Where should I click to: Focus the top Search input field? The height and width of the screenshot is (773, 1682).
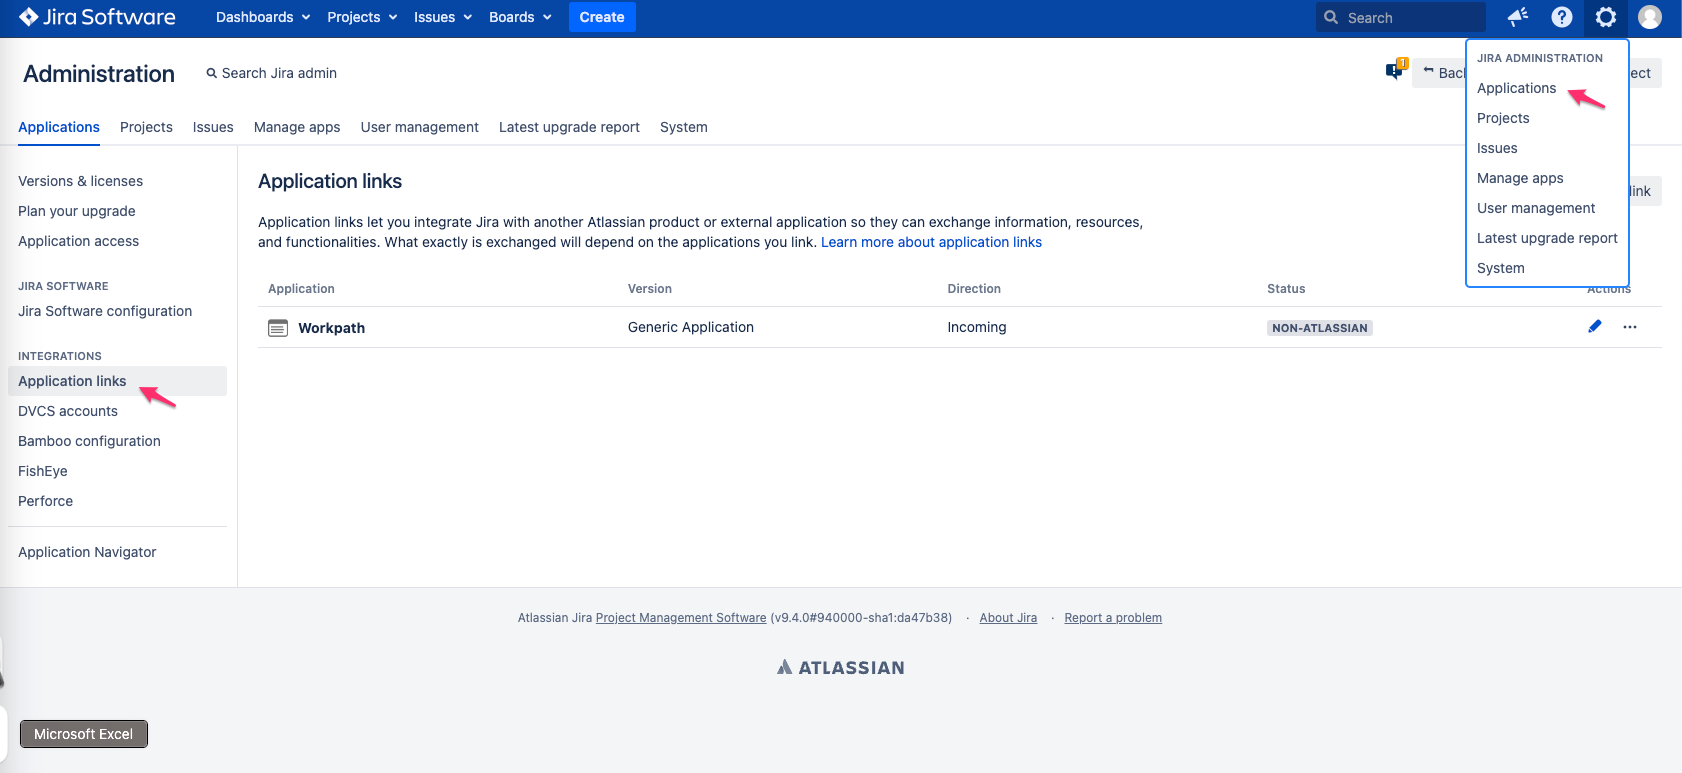[1401, 17]
